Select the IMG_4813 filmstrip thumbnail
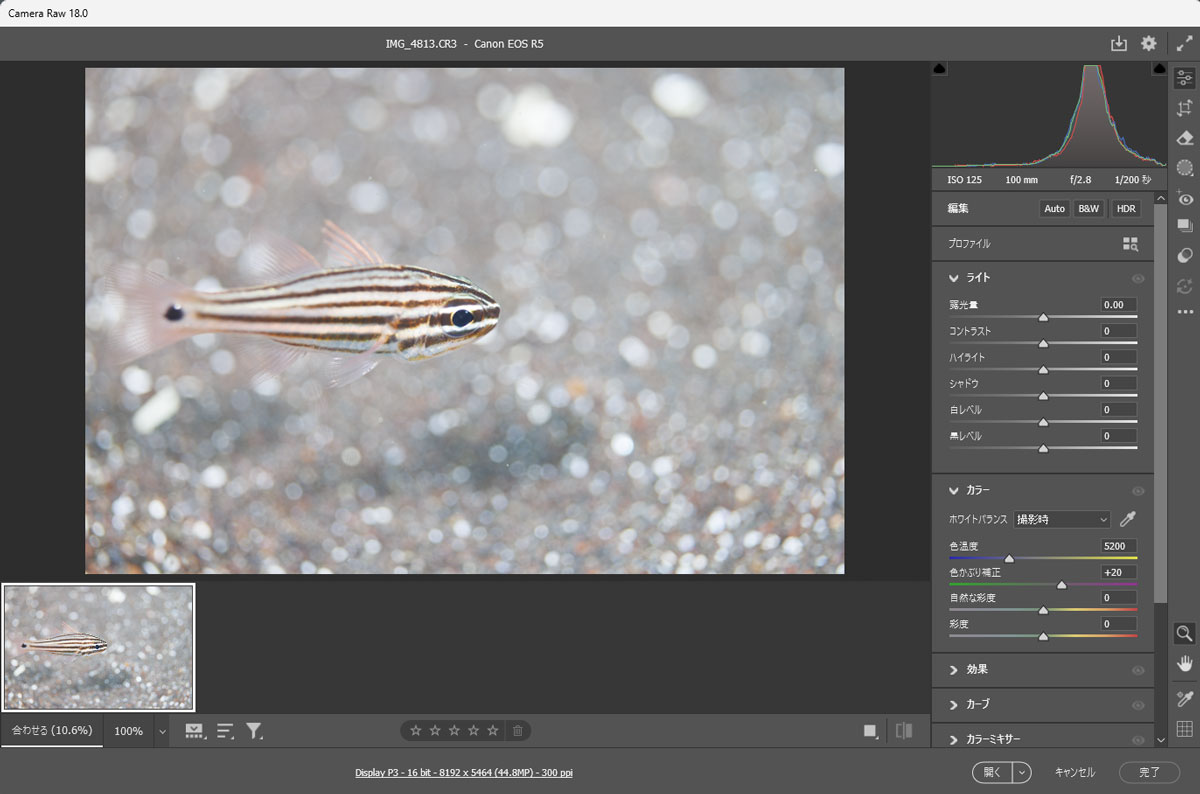Image resolution: width=1200 pixels, height=794 pixels. [x=98, y=647]
